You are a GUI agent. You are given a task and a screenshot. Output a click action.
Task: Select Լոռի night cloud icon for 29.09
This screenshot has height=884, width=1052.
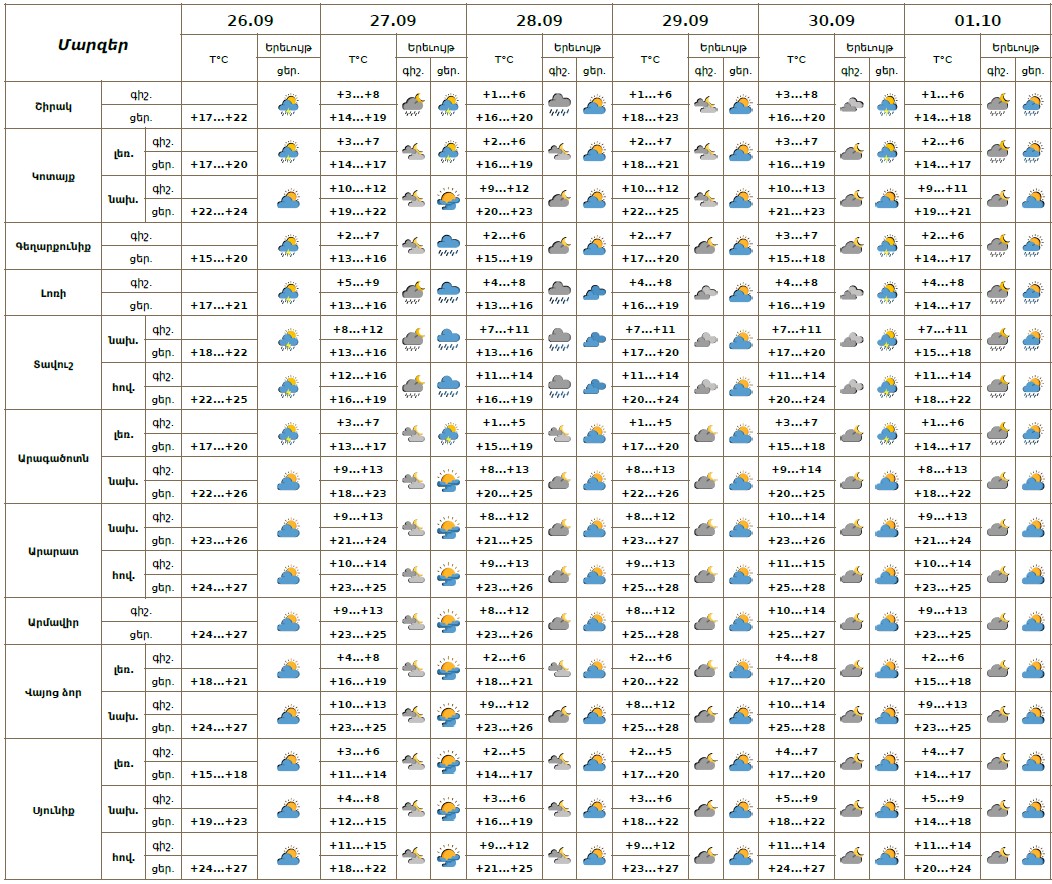point(706,293)
